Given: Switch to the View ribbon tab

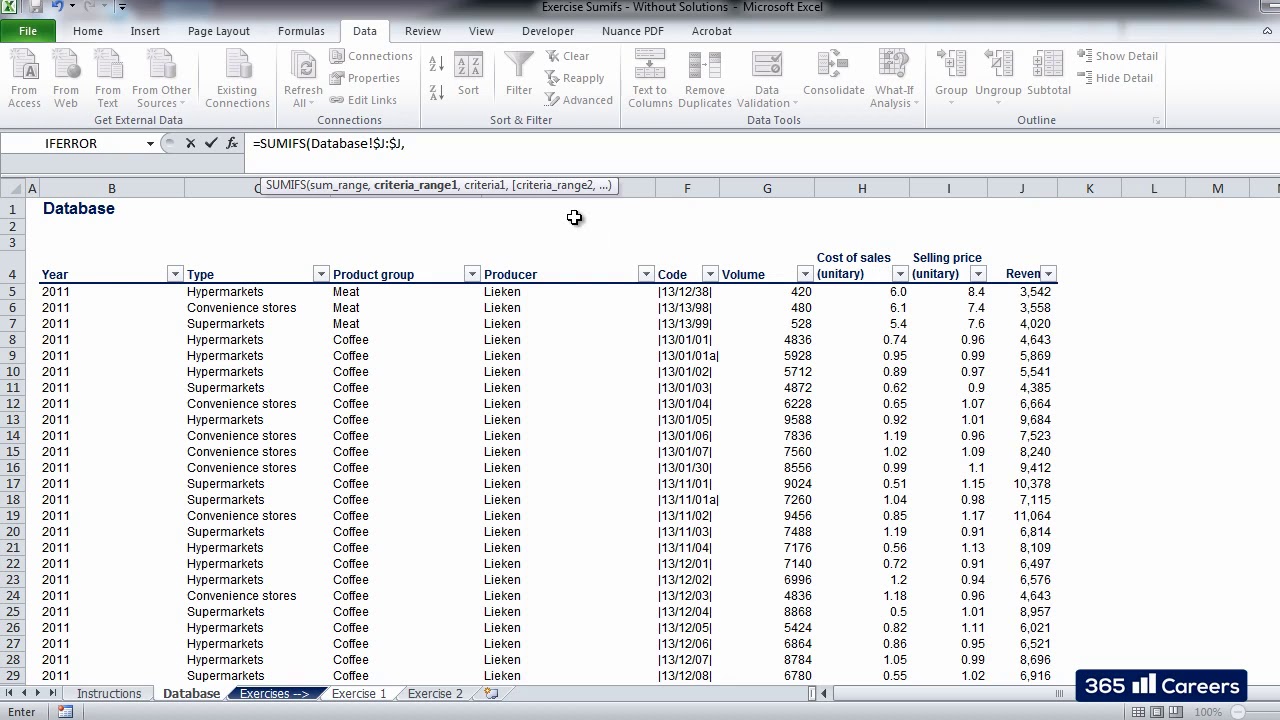Looking at the screenshot, I should tap(481, 31).
